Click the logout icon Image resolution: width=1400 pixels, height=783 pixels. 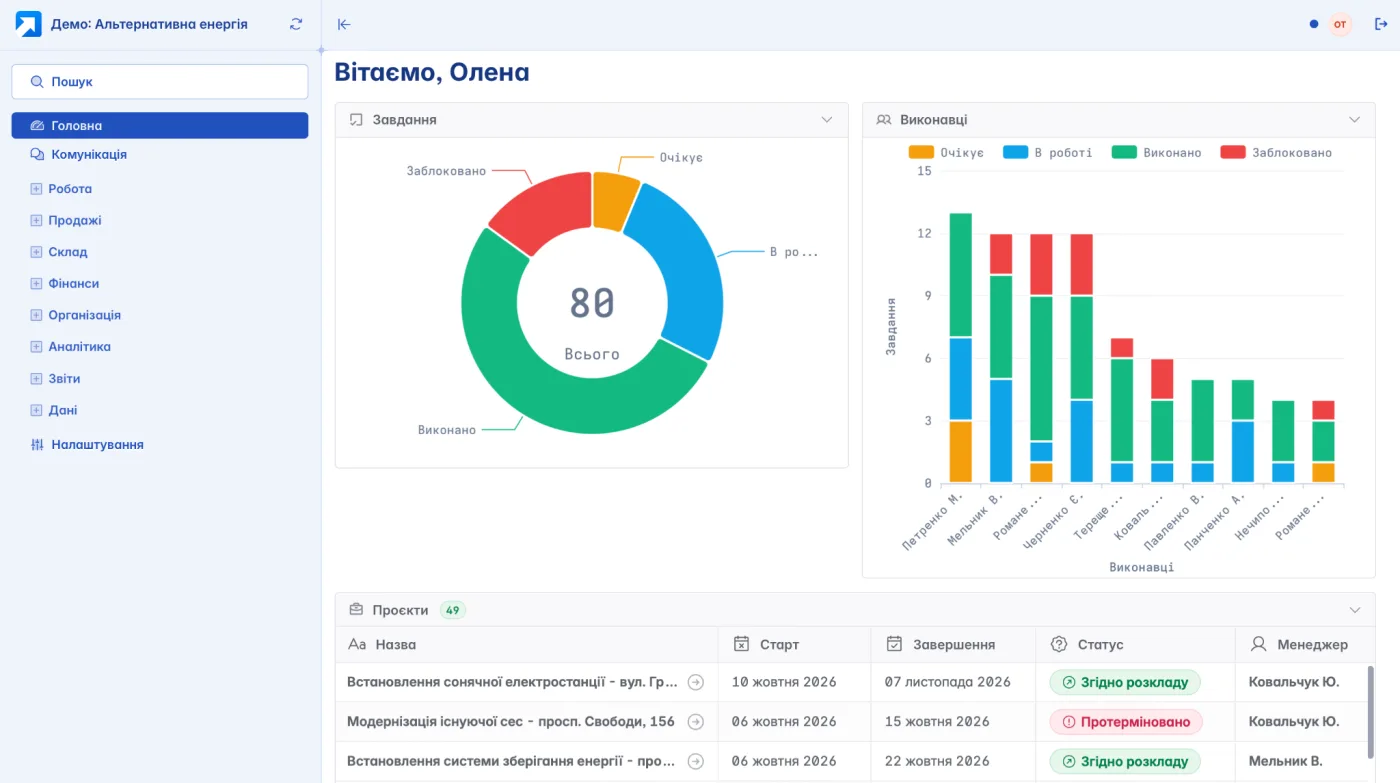coord(1381,24)
